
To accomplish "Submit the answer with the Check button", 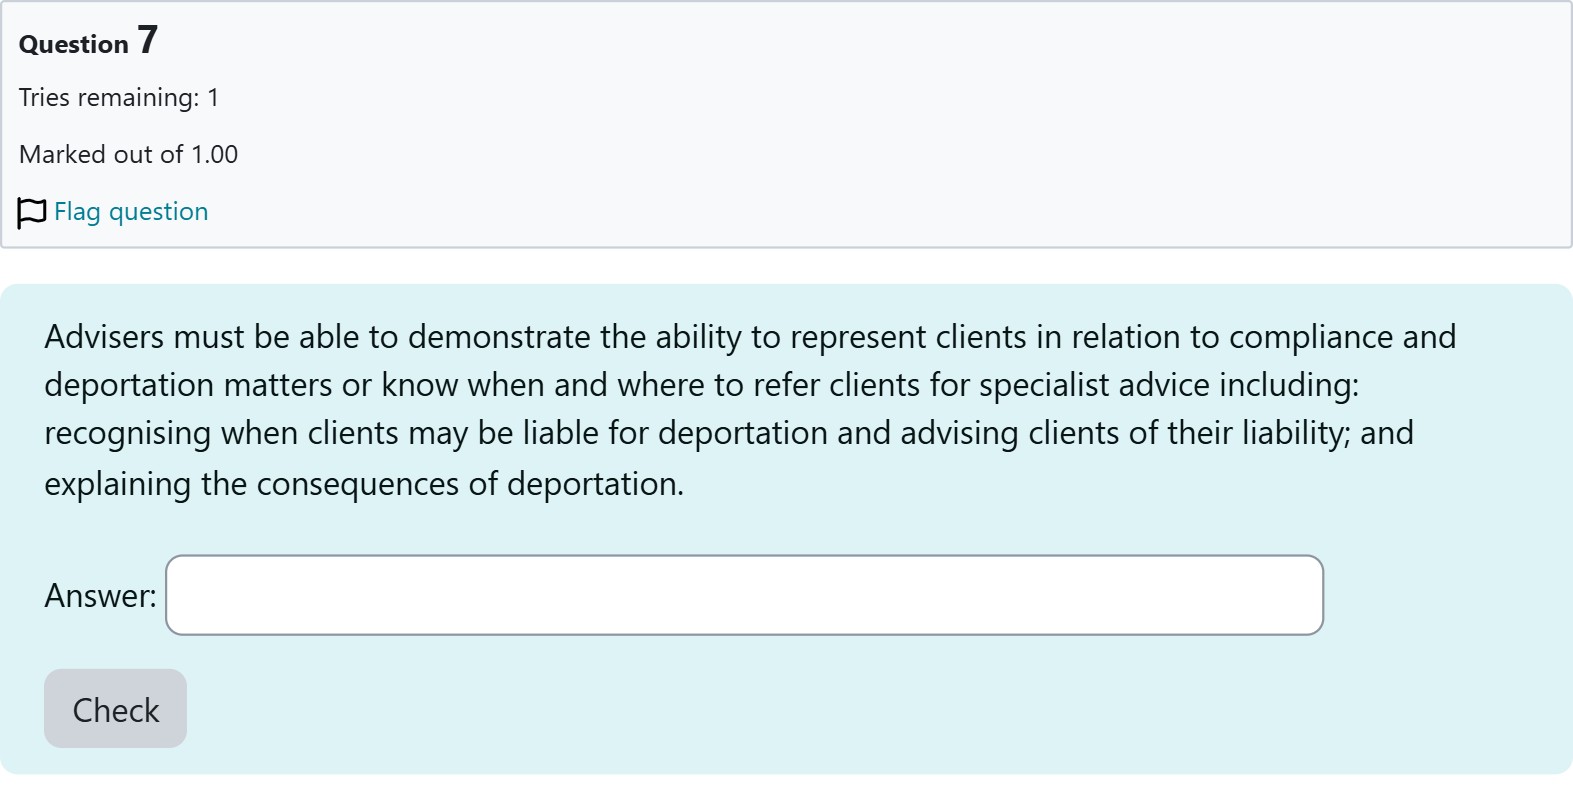I will click(x=115, y=709).
